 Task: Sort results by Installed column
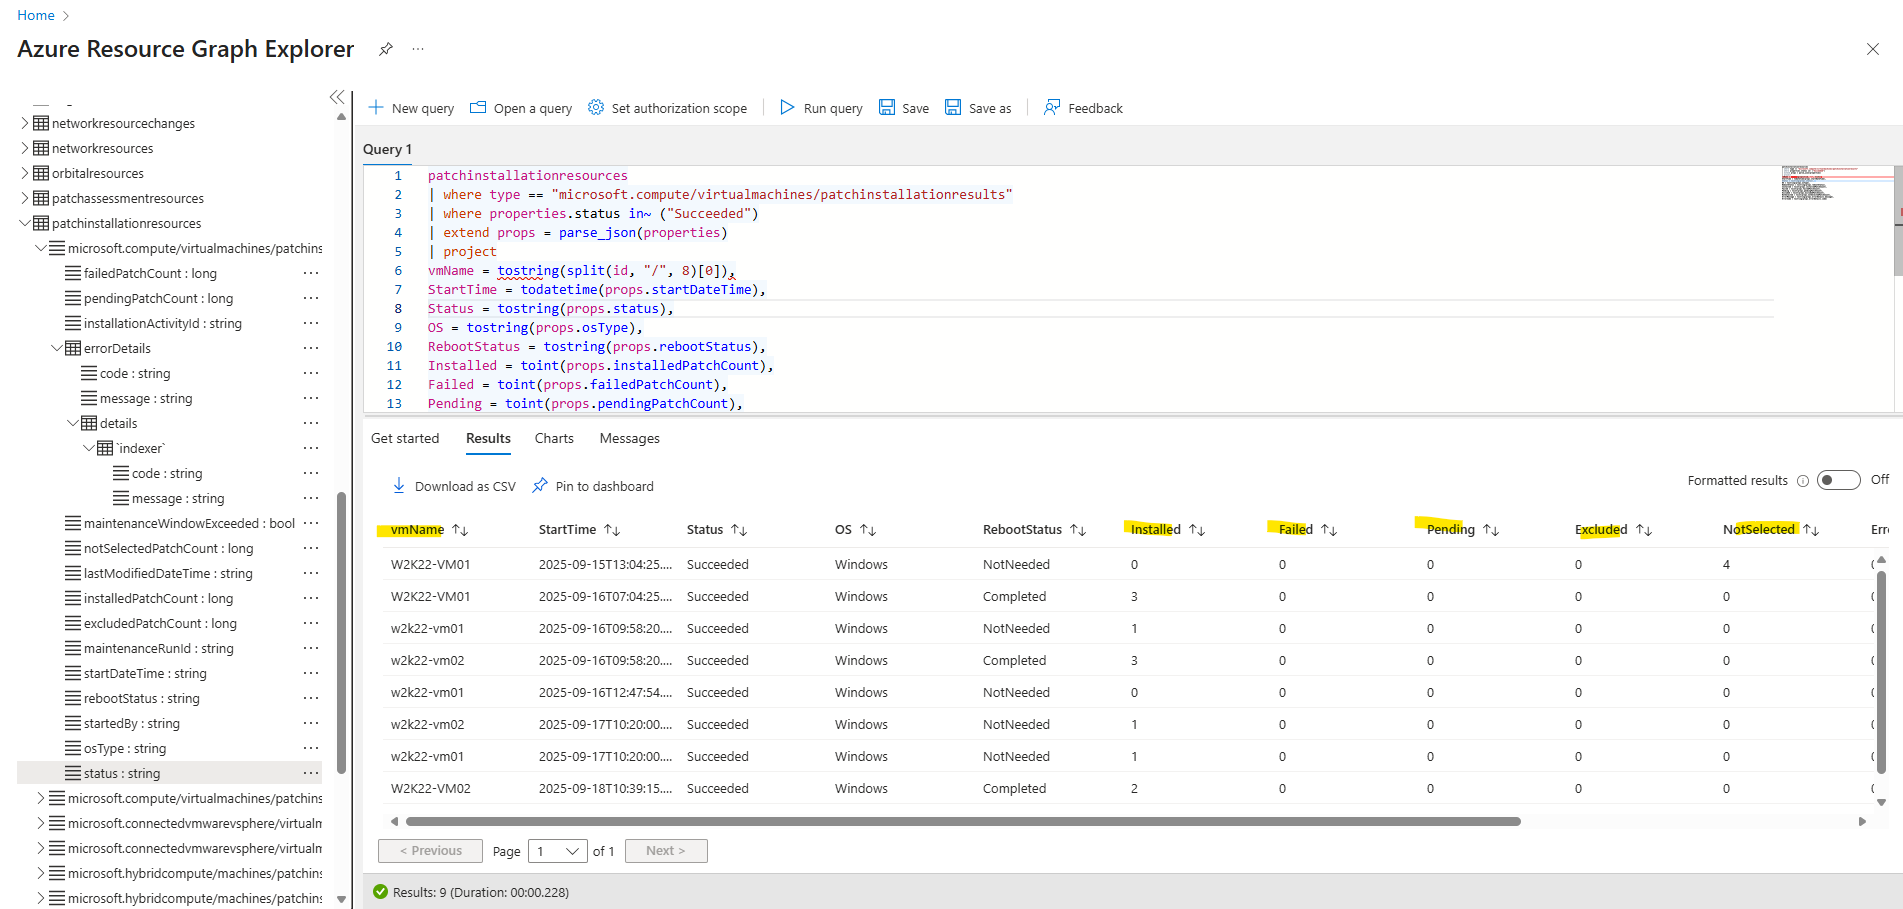(x=1197, y=530)
